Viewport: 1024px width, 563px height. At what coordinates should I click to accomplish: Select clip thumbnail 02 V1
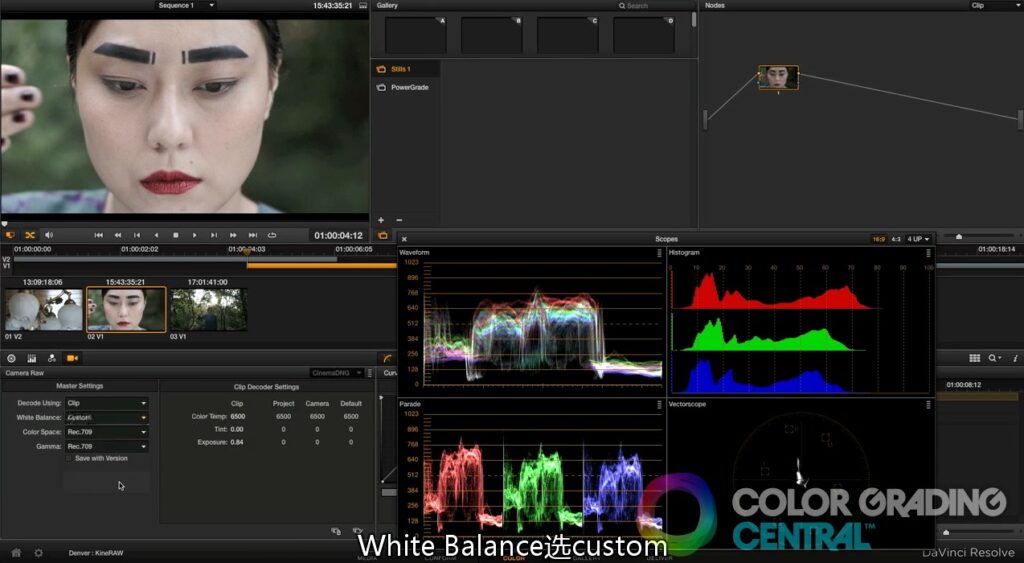pyautogui.click(x=126, y=310)
